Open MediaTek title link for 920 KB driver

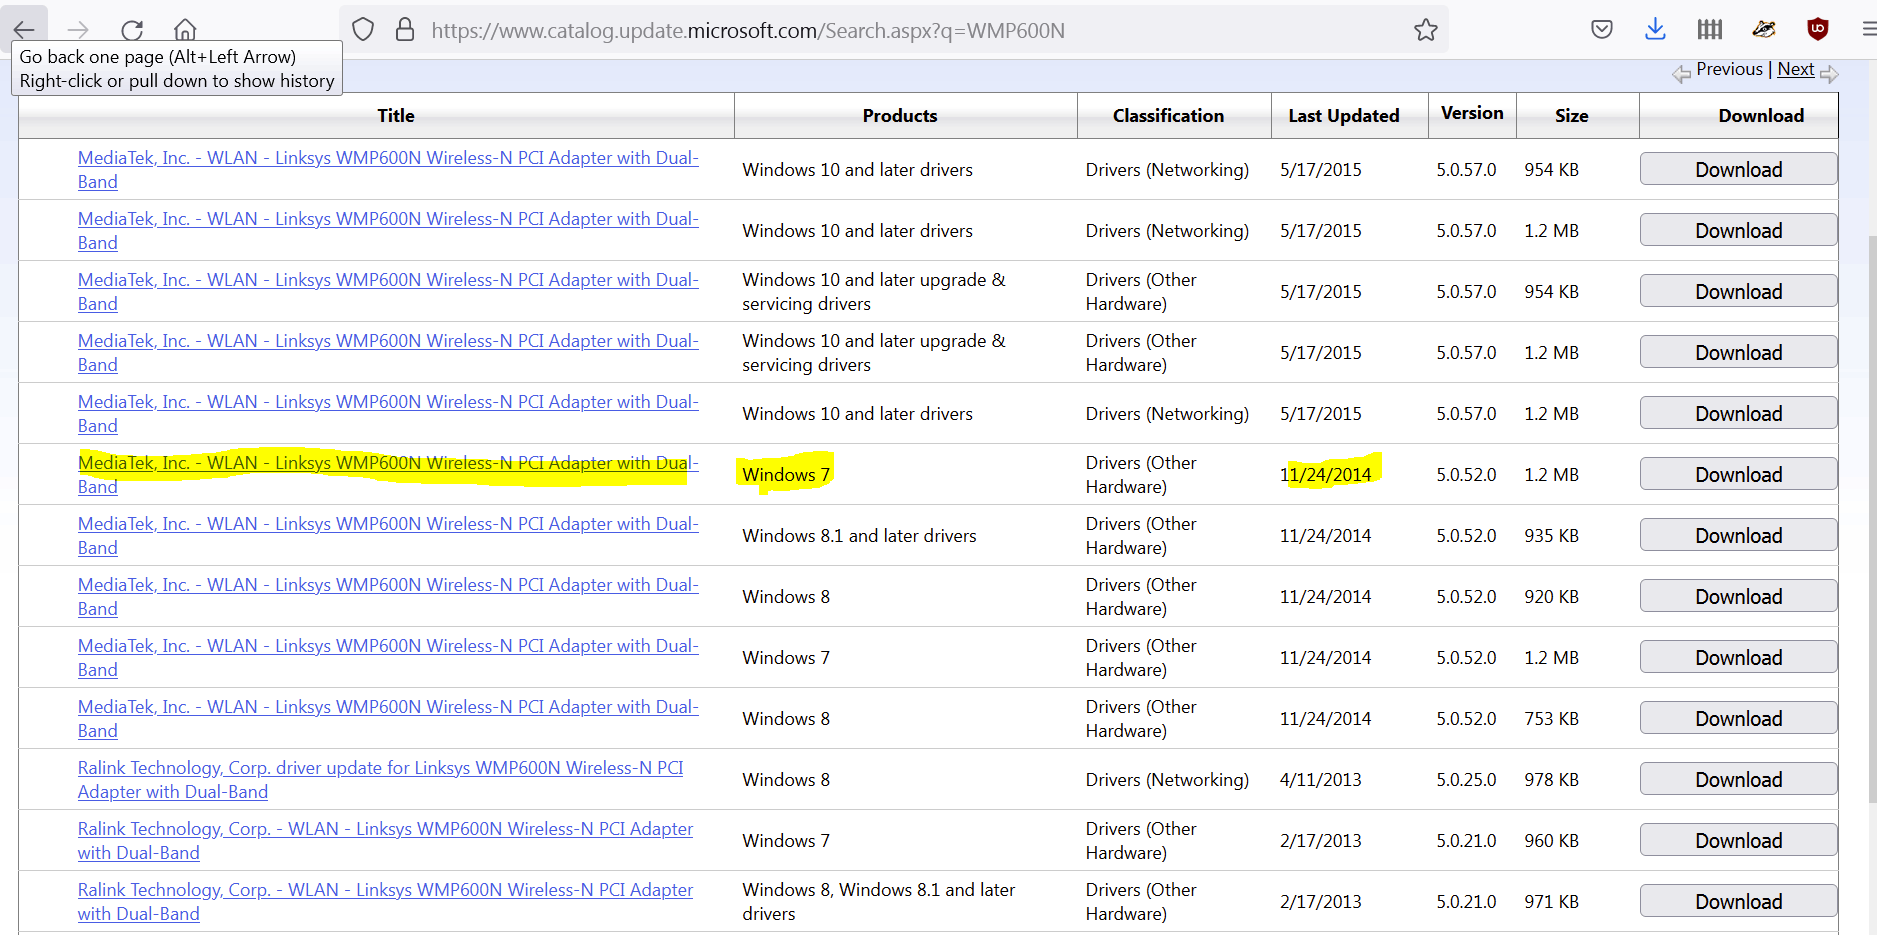click(x=388, y=597)
